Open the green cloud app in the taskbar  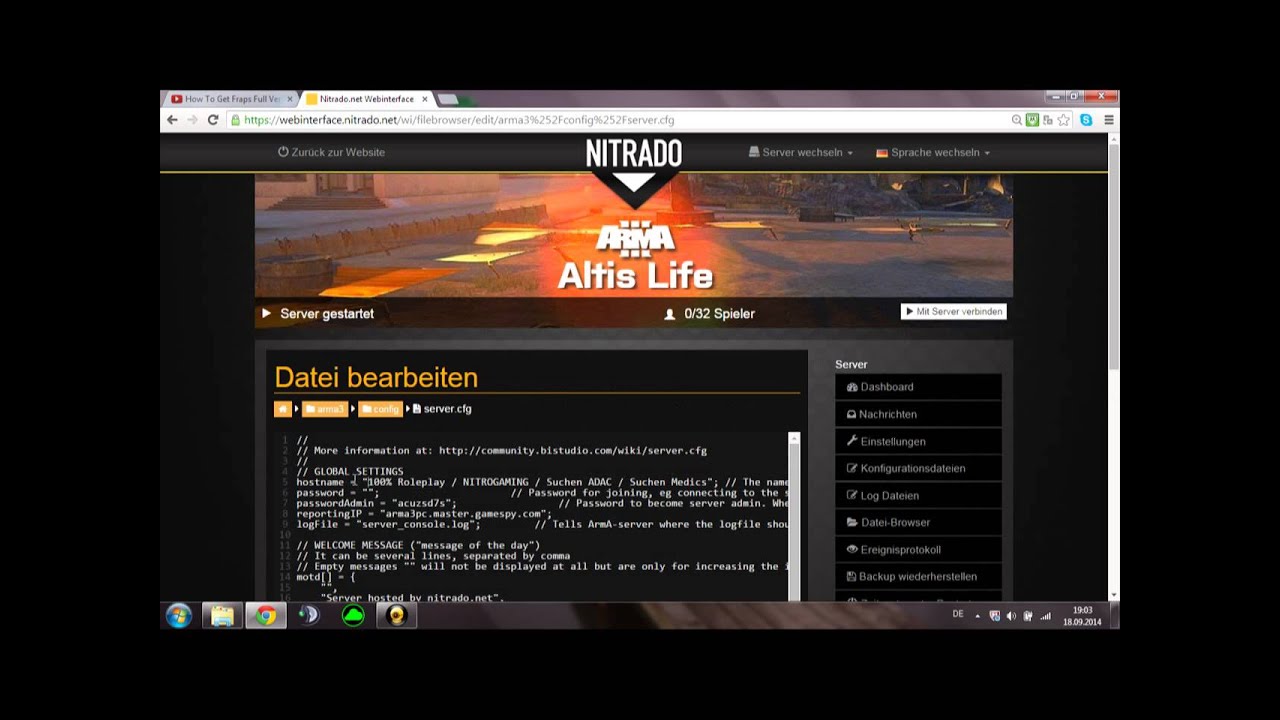tap(353, 615)
